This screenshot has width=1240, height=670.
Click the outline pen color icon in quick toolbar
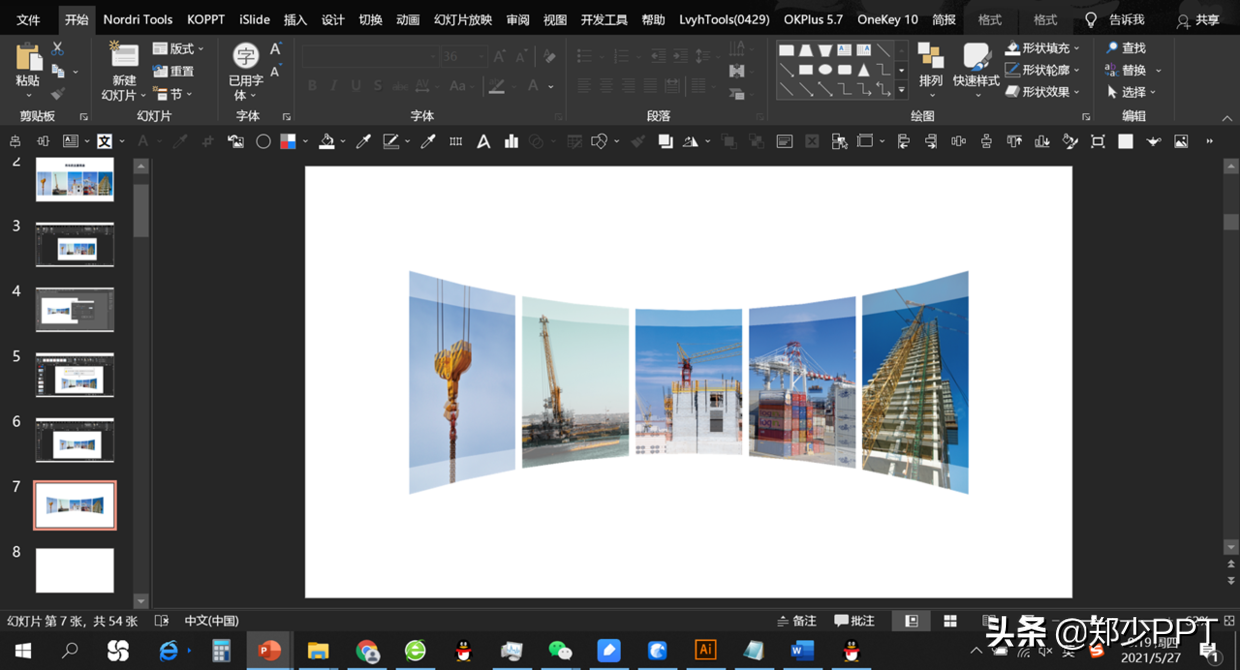tap(391, 142)
